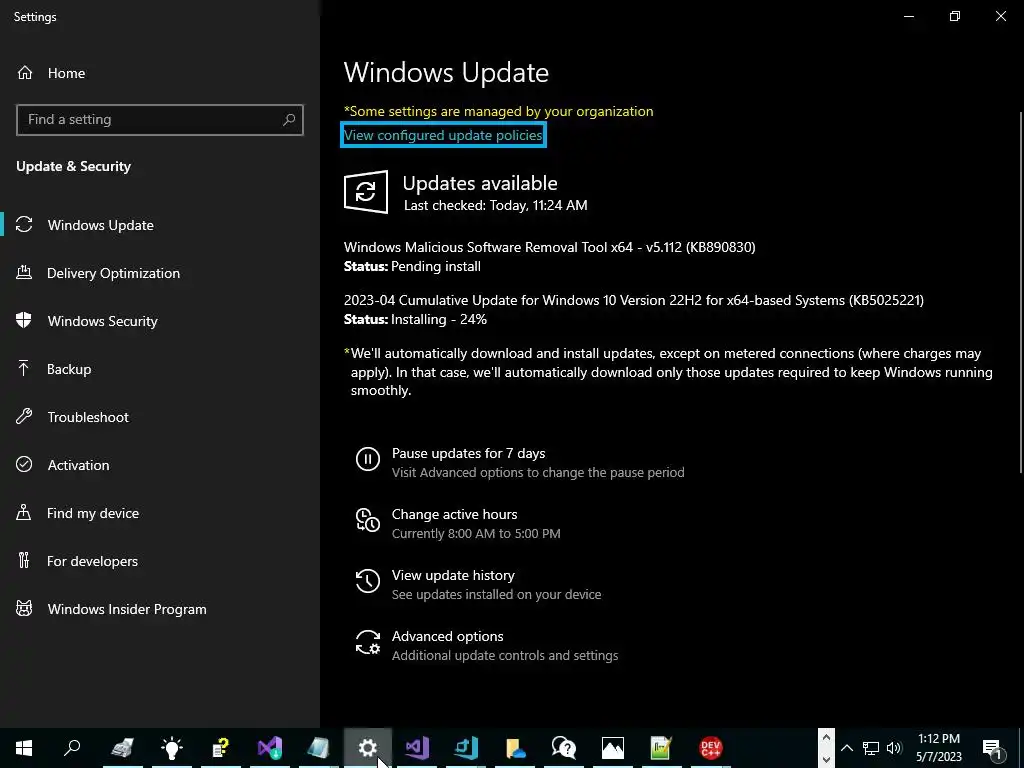Click the Settings gear taskbar icon
The height and width of the screenshot is (768, 1024).
click(x=368, y=748)
